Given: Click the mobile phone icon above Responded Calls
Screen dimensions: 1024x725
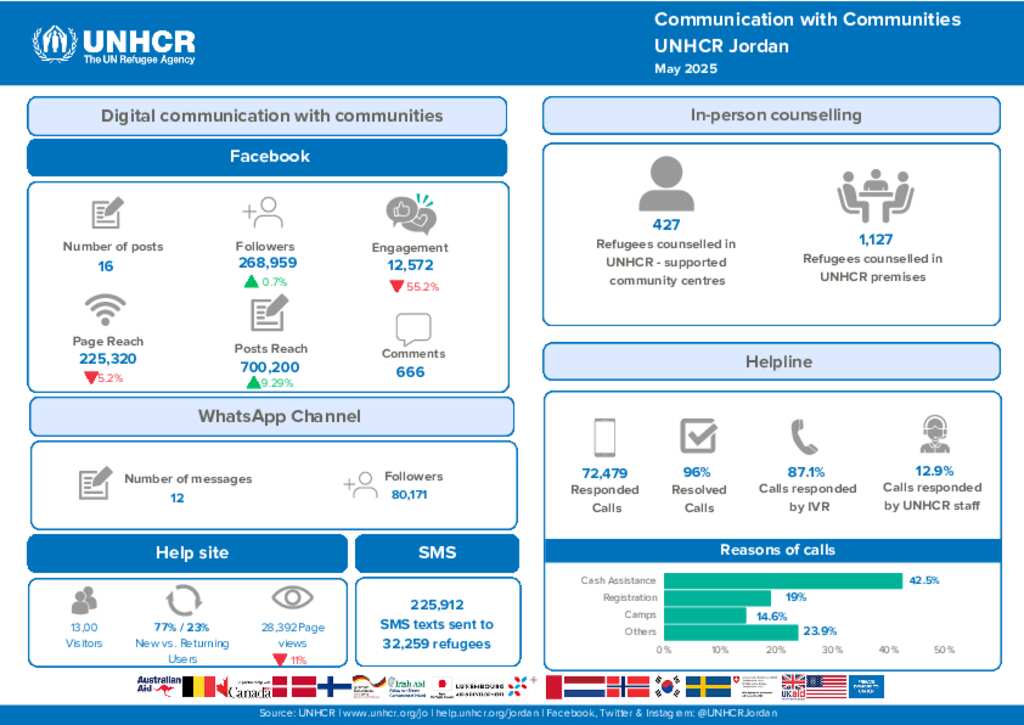Looking at the screenshot, I should coord(604,437).
